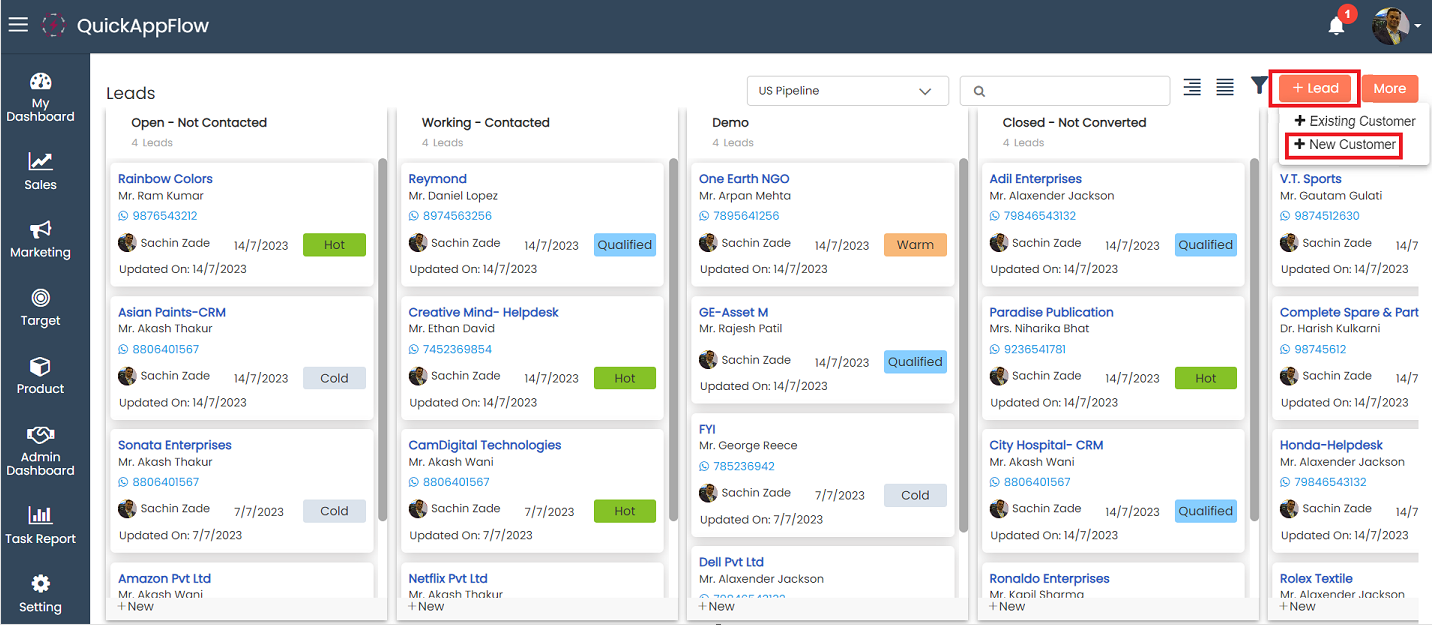Click the Setting gear in the sidebar

pos(40,592)
